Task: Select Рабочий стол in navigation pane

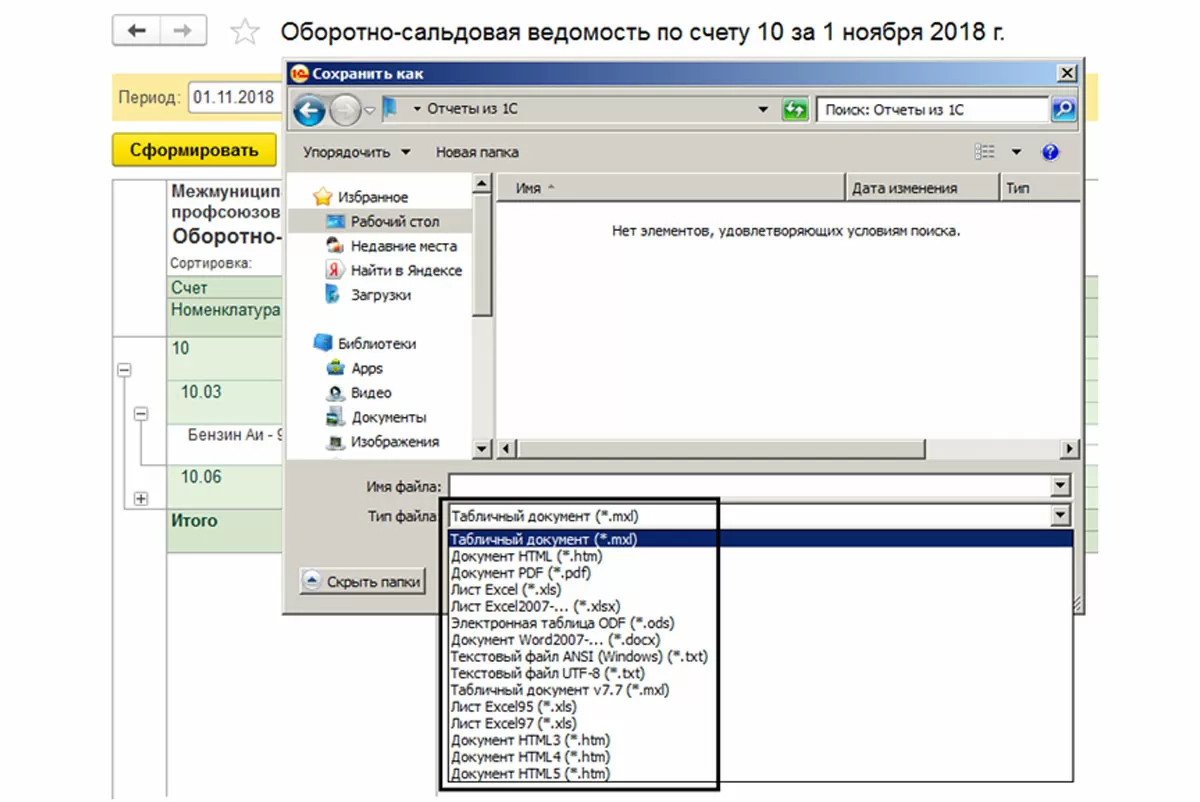Action: [382, 221]
